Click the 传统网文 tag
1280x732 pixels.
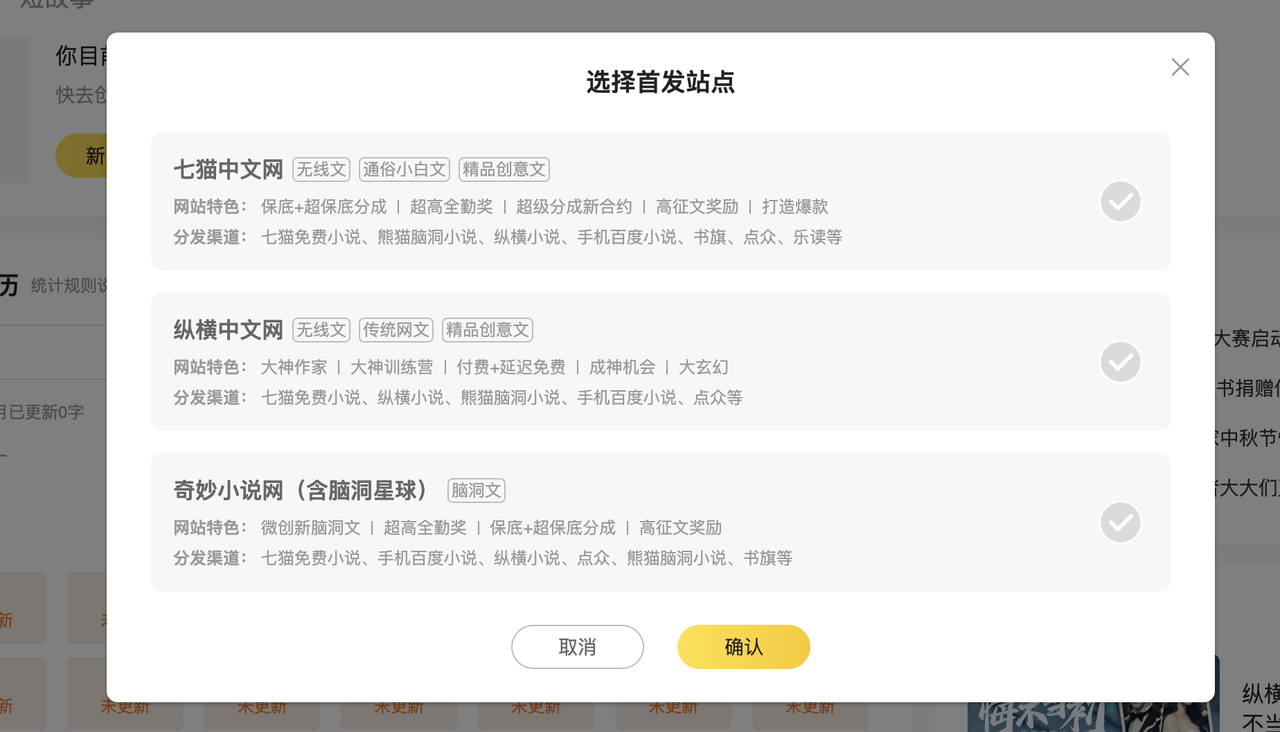pyautogui.click(x=396, y=330)
